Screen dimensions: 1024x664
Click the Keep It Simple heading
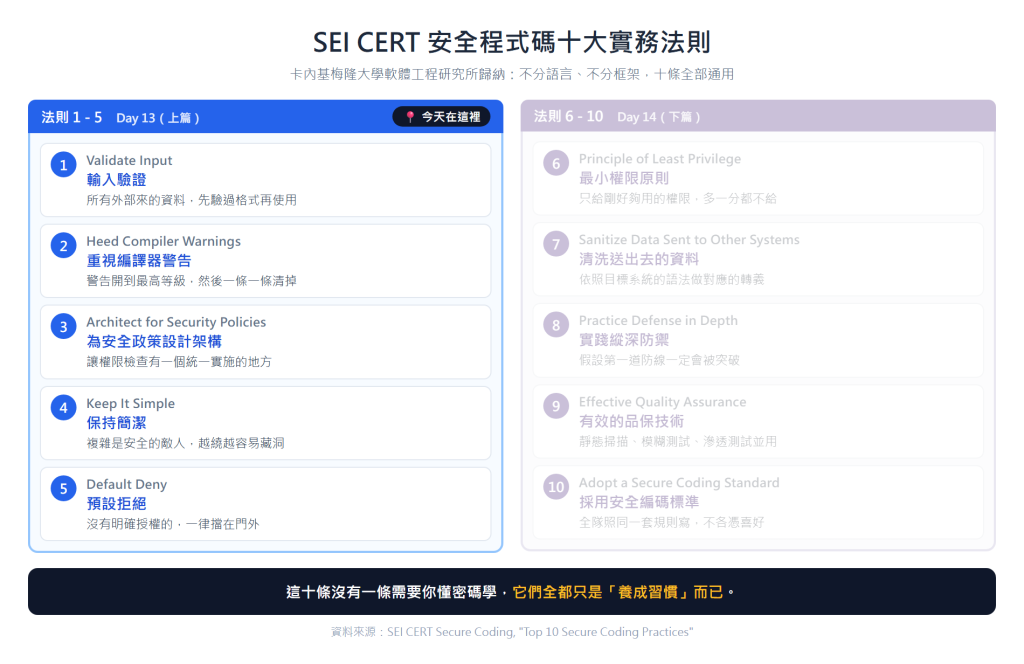pyautogui.click(x=131, y=403)
